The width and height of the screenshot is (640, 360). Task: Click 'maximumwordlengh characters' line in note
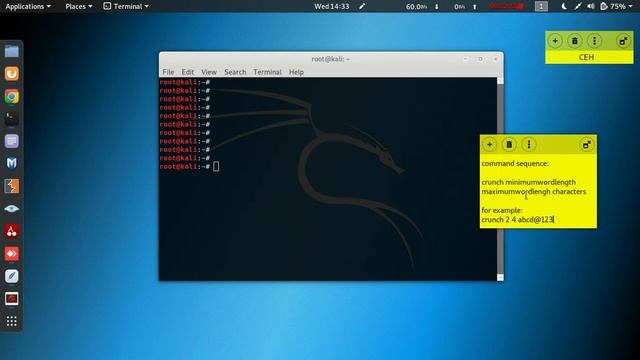tap(533, 191)
